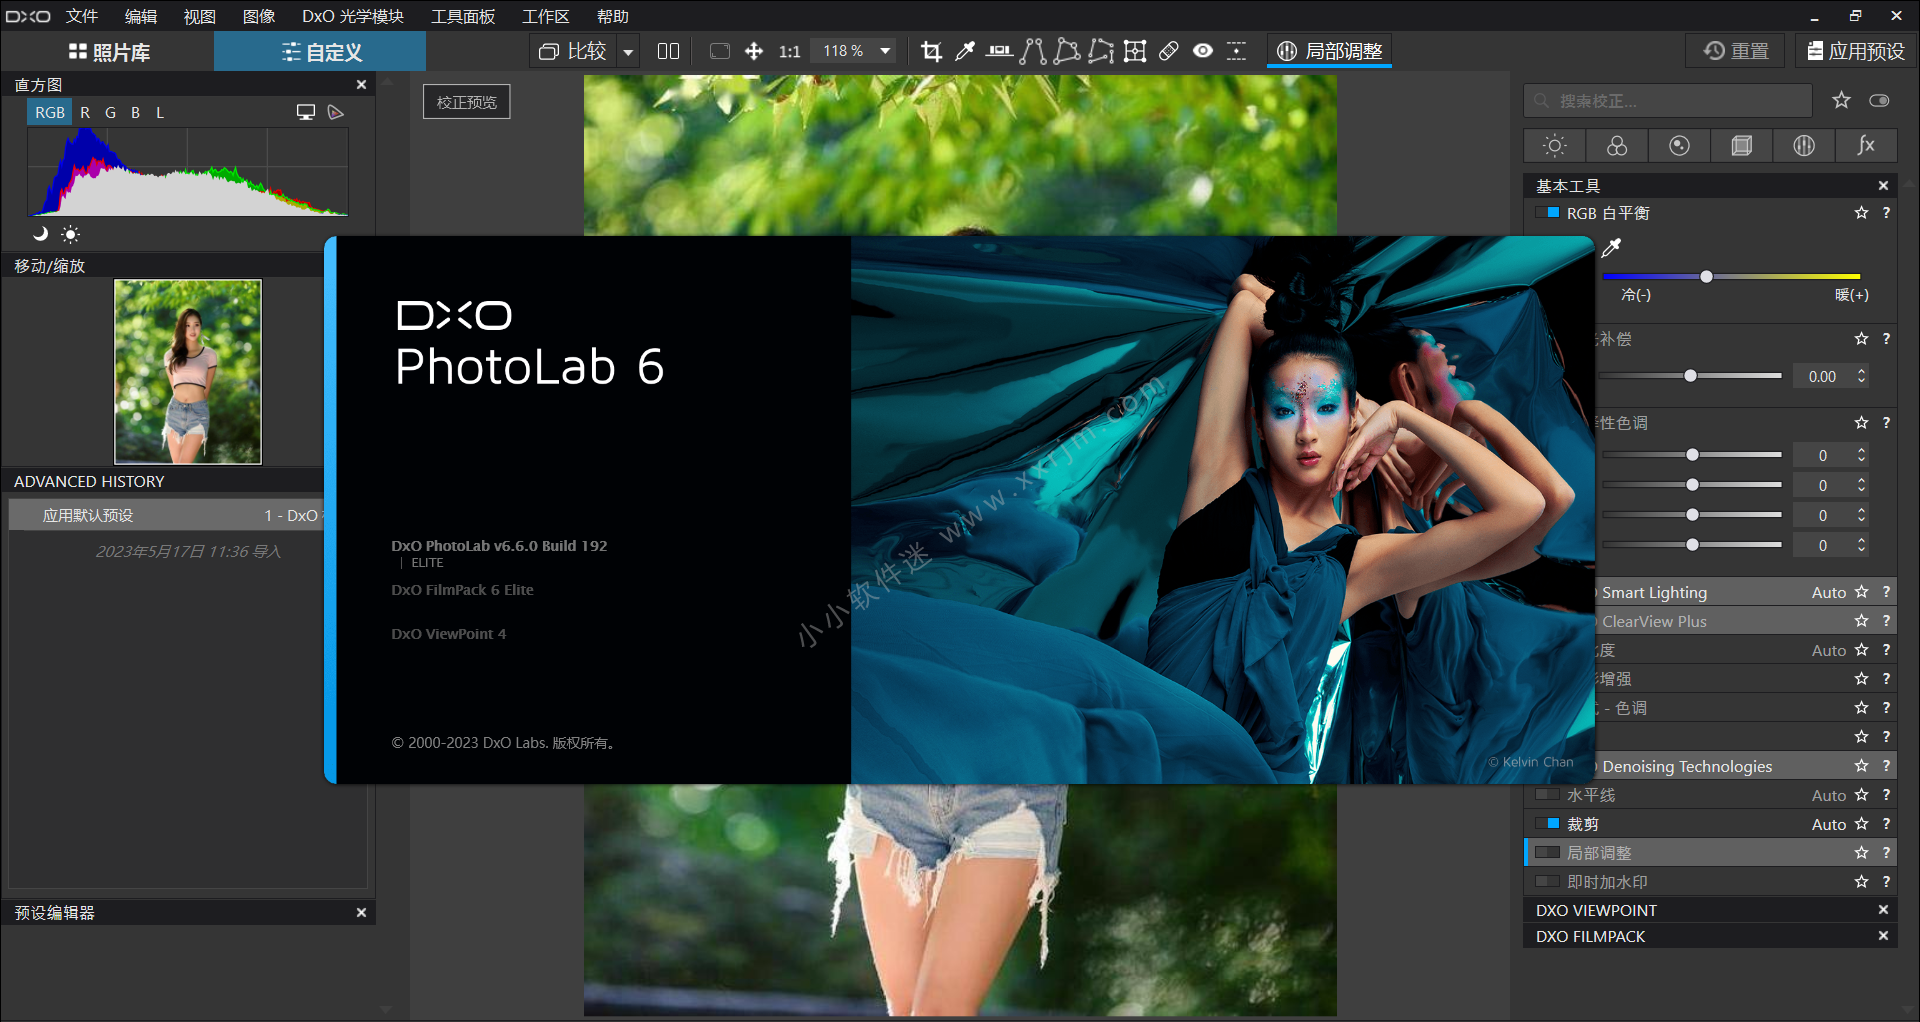Open the DxO 光学模块 menu
Screen dimensions: 1920x1022
click(x=353, y=16)
